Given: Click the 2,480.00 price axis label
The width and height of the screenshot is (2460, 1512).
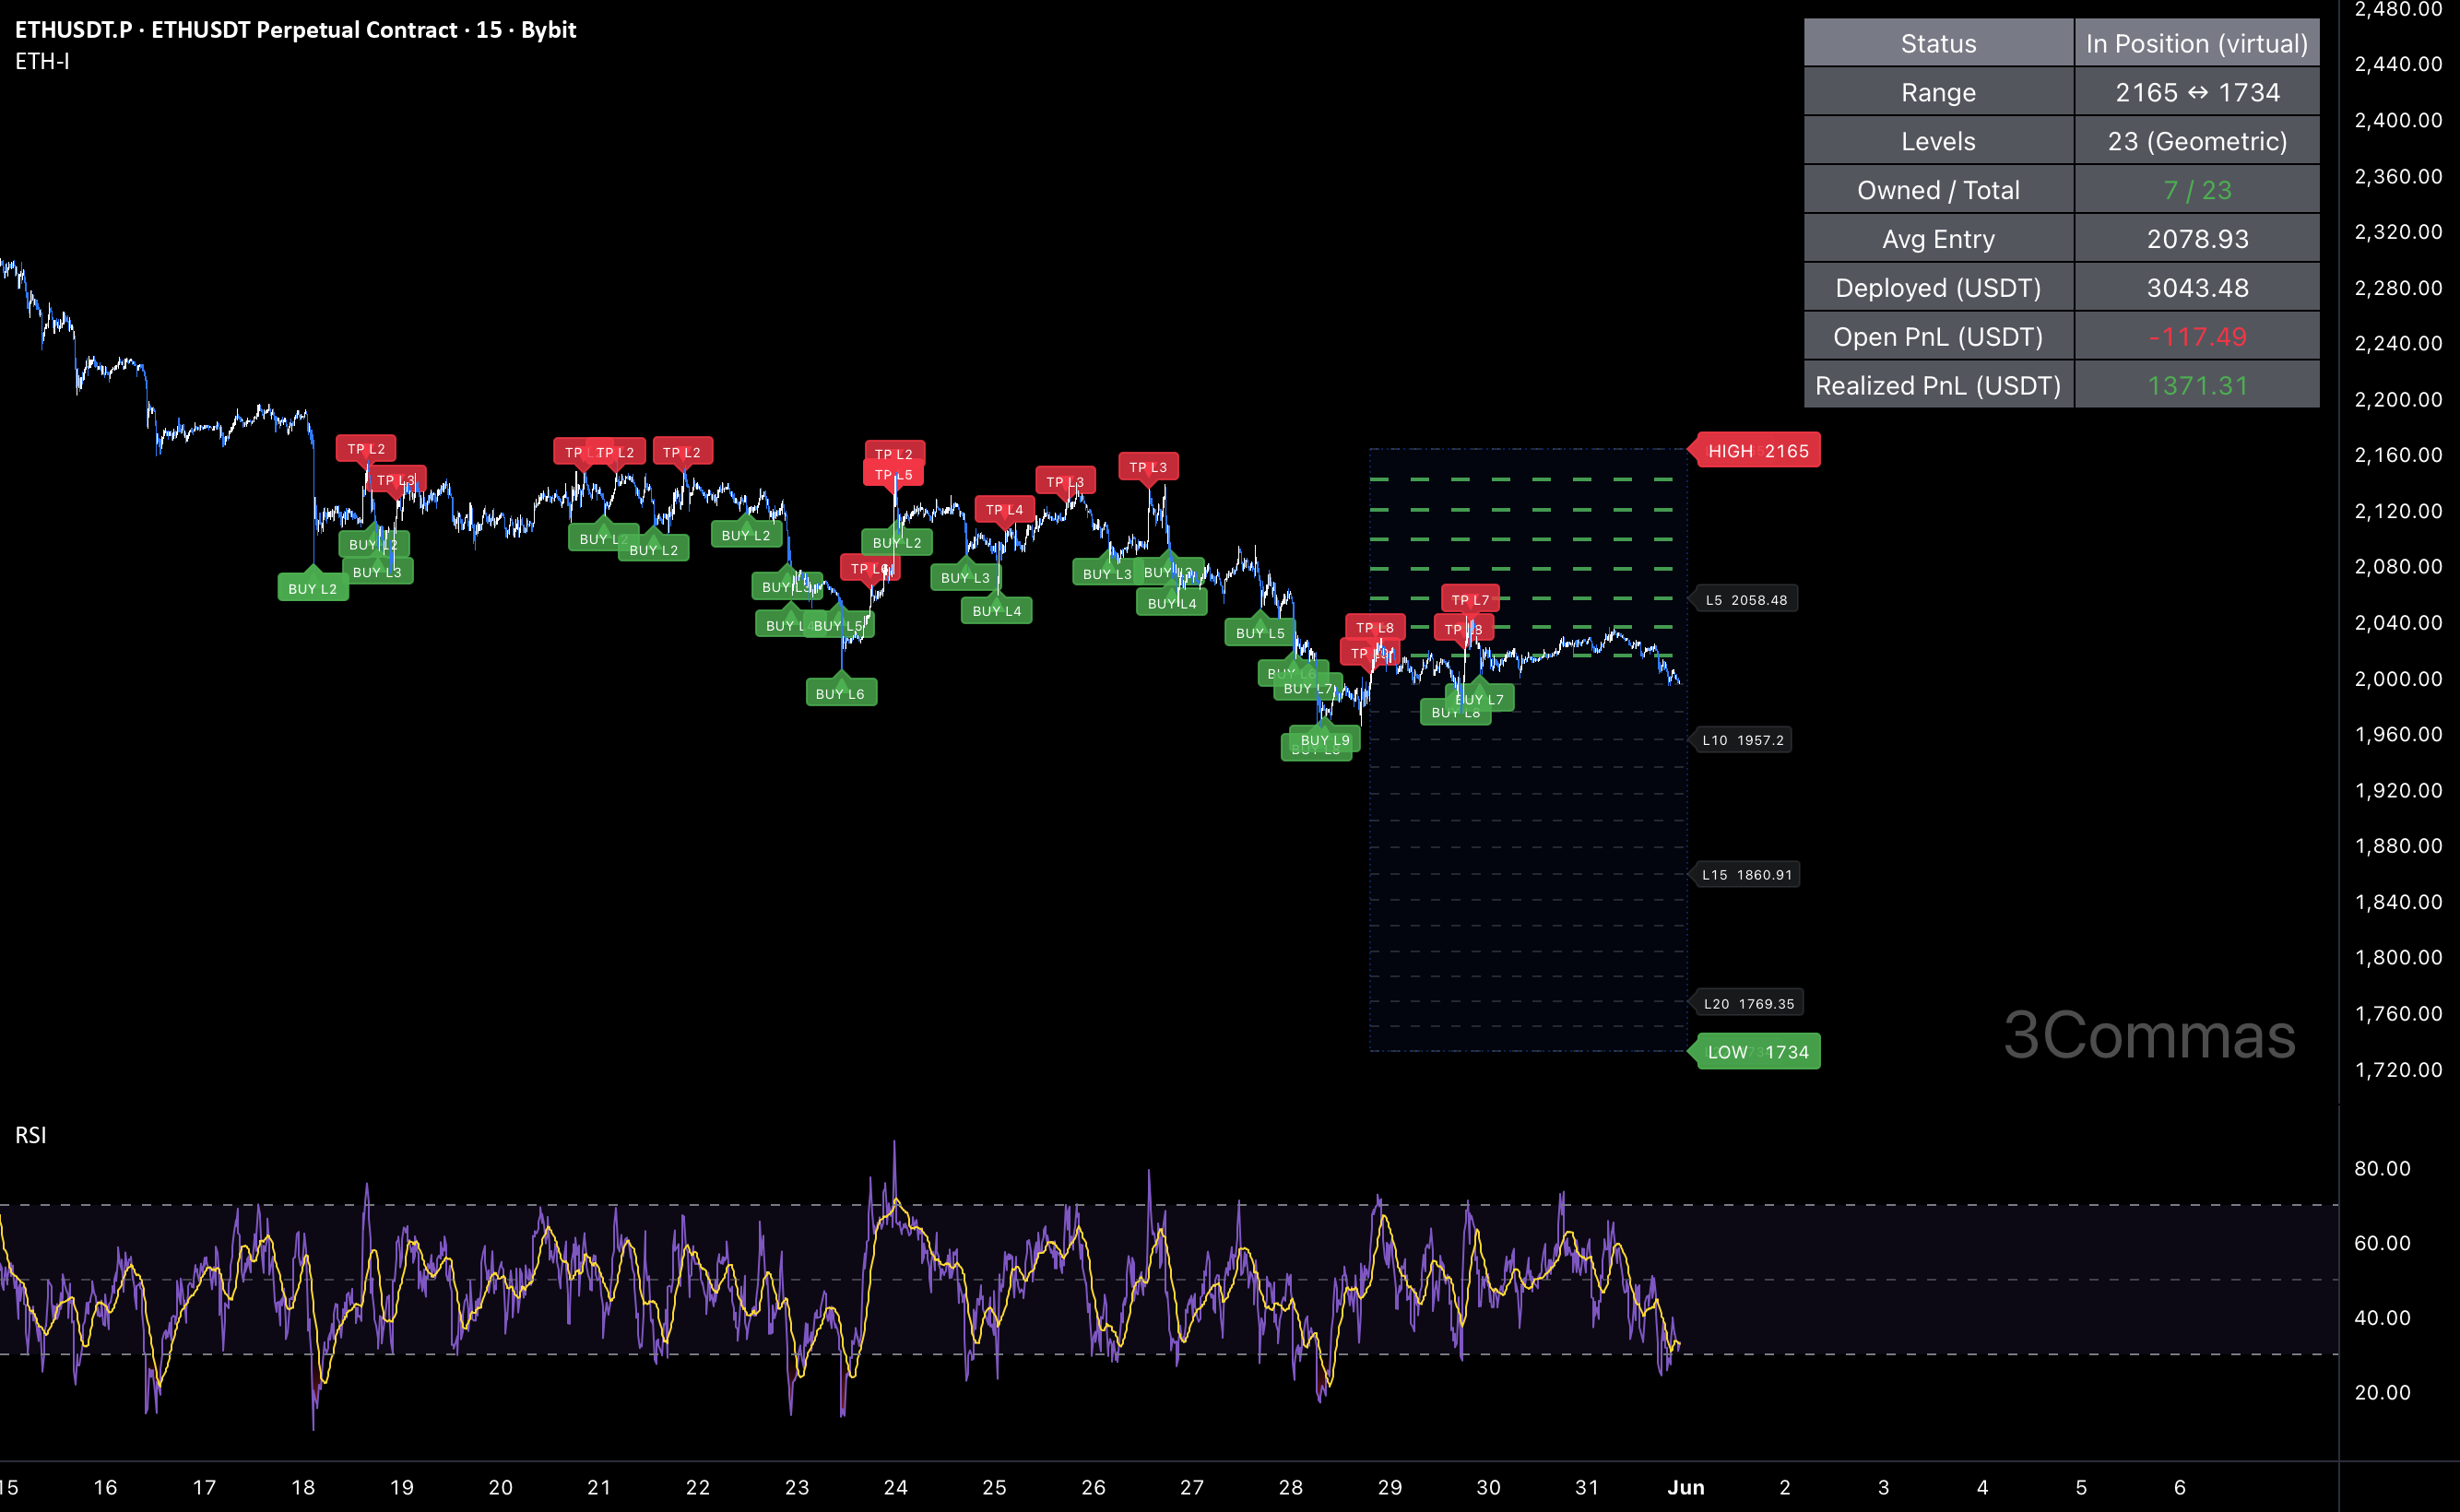Looking at the screenshot, I should click(x=2398, y=10).
